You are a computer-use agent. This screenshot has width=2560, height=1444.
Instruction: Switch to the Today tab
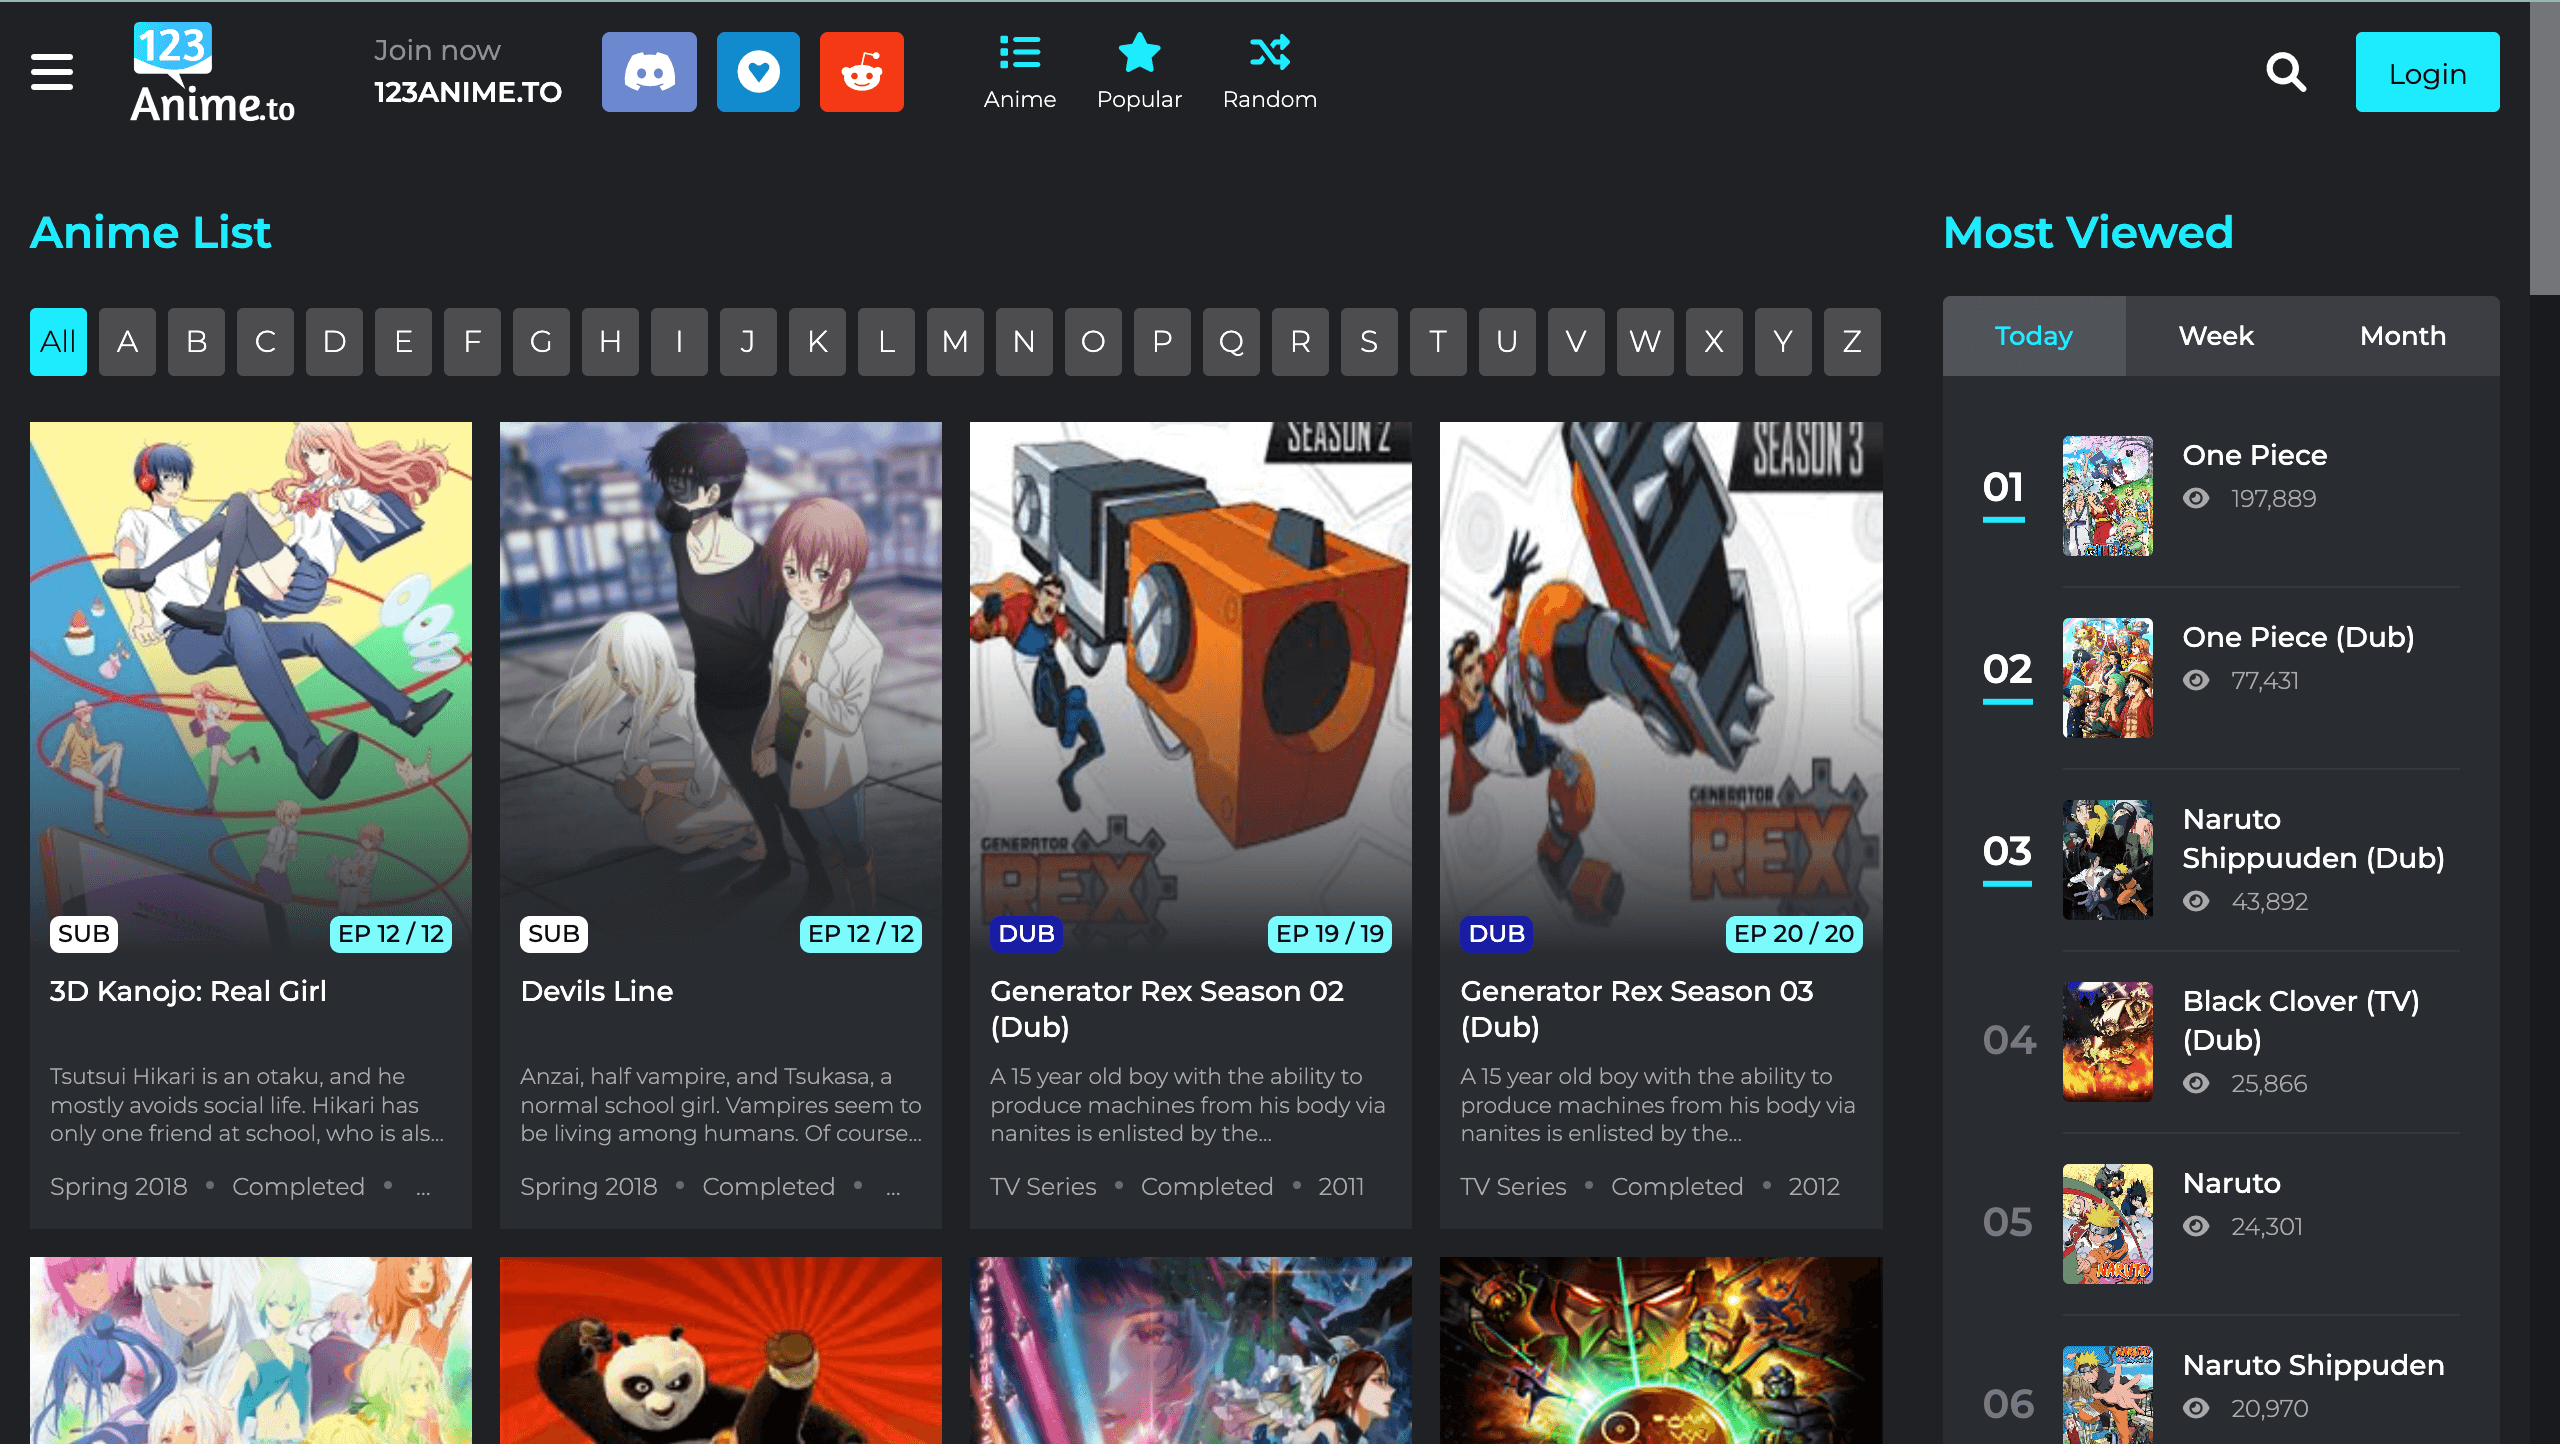coord(2034,336)
